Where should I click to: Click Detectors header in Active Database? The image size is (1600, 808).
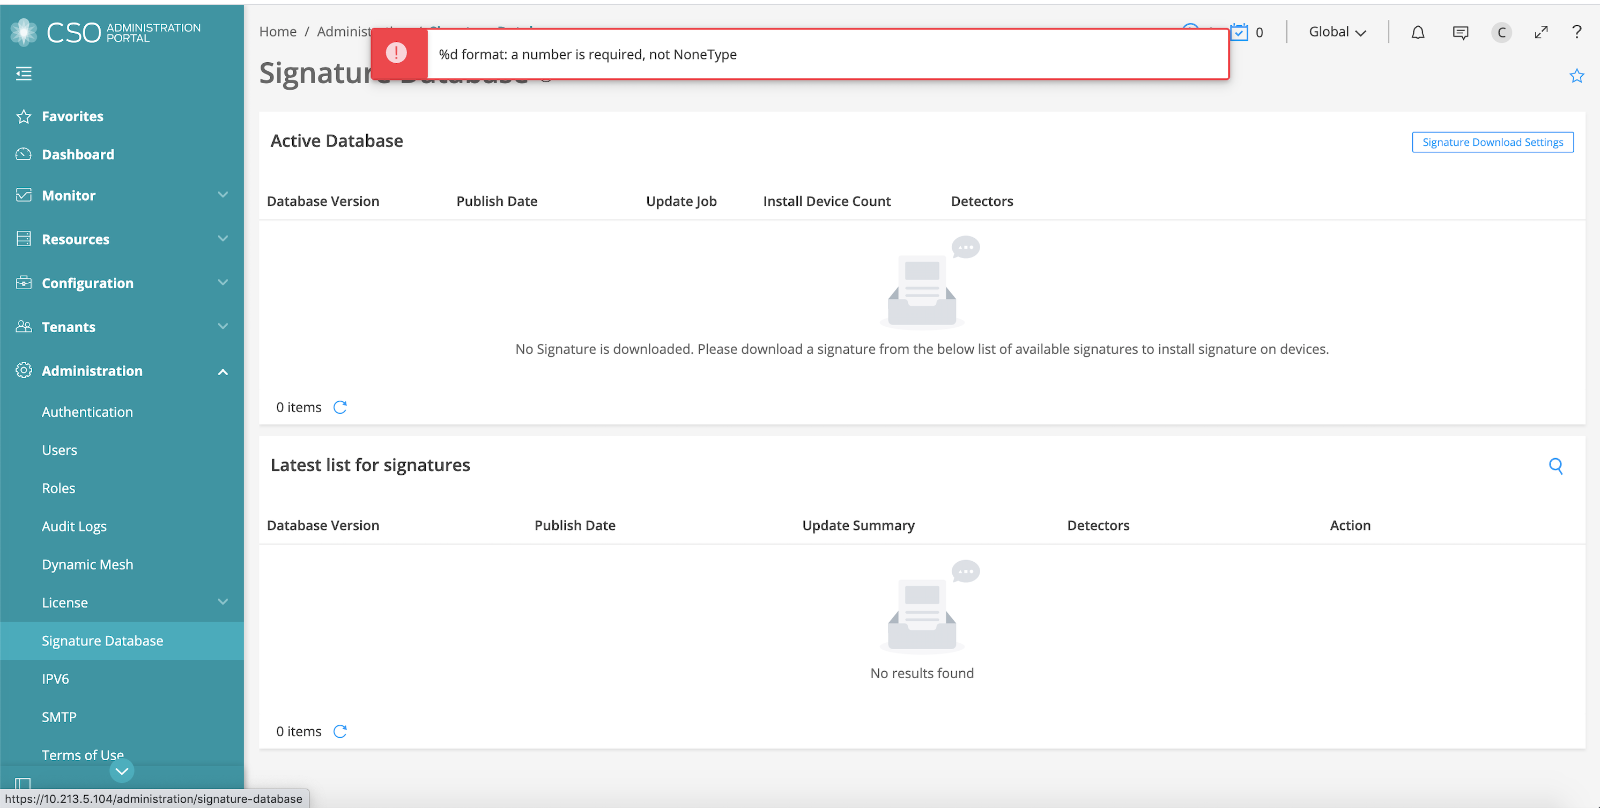pyautogui.click(x=982, y=201)
